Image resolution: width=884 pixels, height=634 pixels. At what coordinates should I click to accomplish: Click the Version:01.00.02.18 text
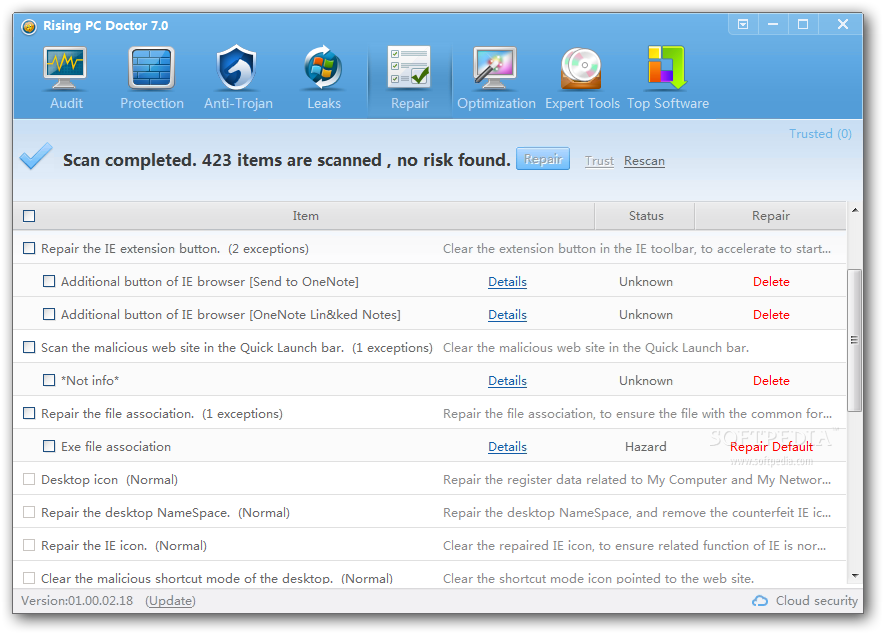point(77,601)
